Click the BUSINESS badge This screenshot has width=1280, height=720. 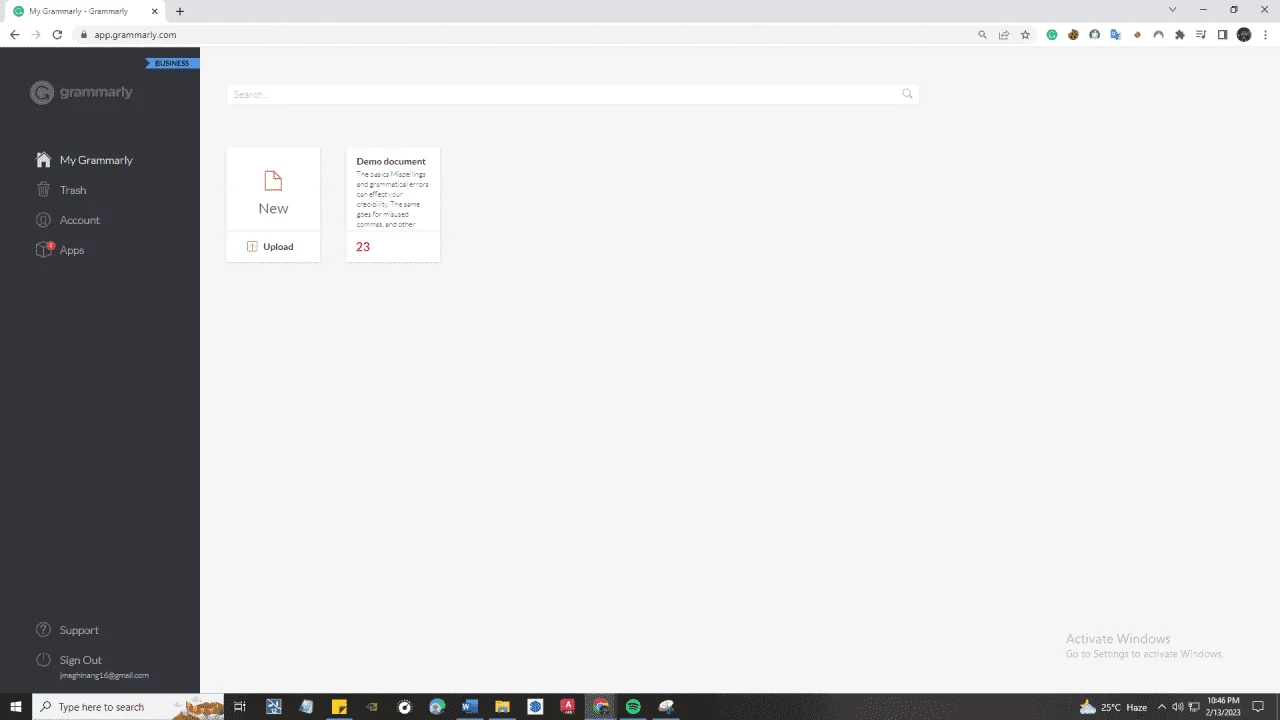coord(172,63)
